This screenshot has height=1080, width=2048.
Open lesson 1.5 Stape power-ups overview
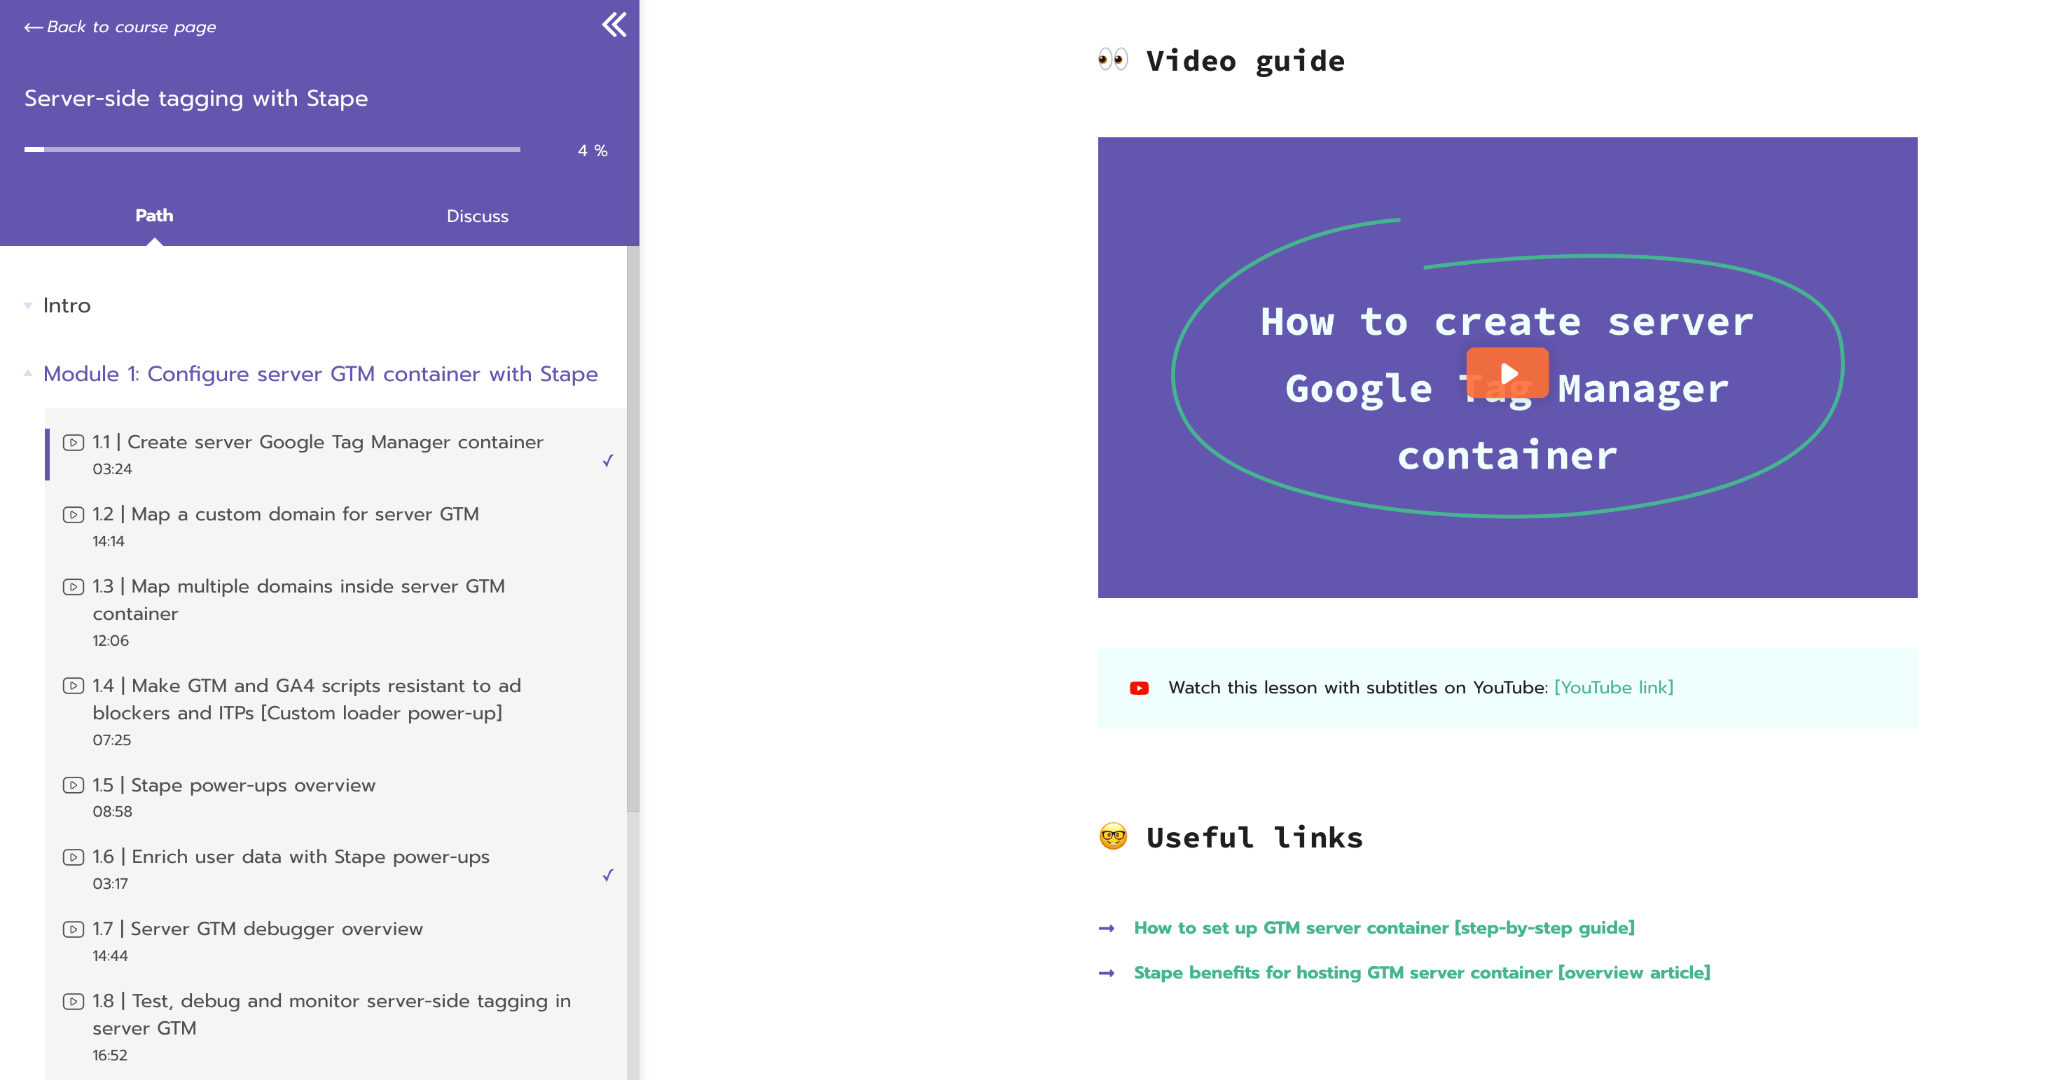point(234,785)
